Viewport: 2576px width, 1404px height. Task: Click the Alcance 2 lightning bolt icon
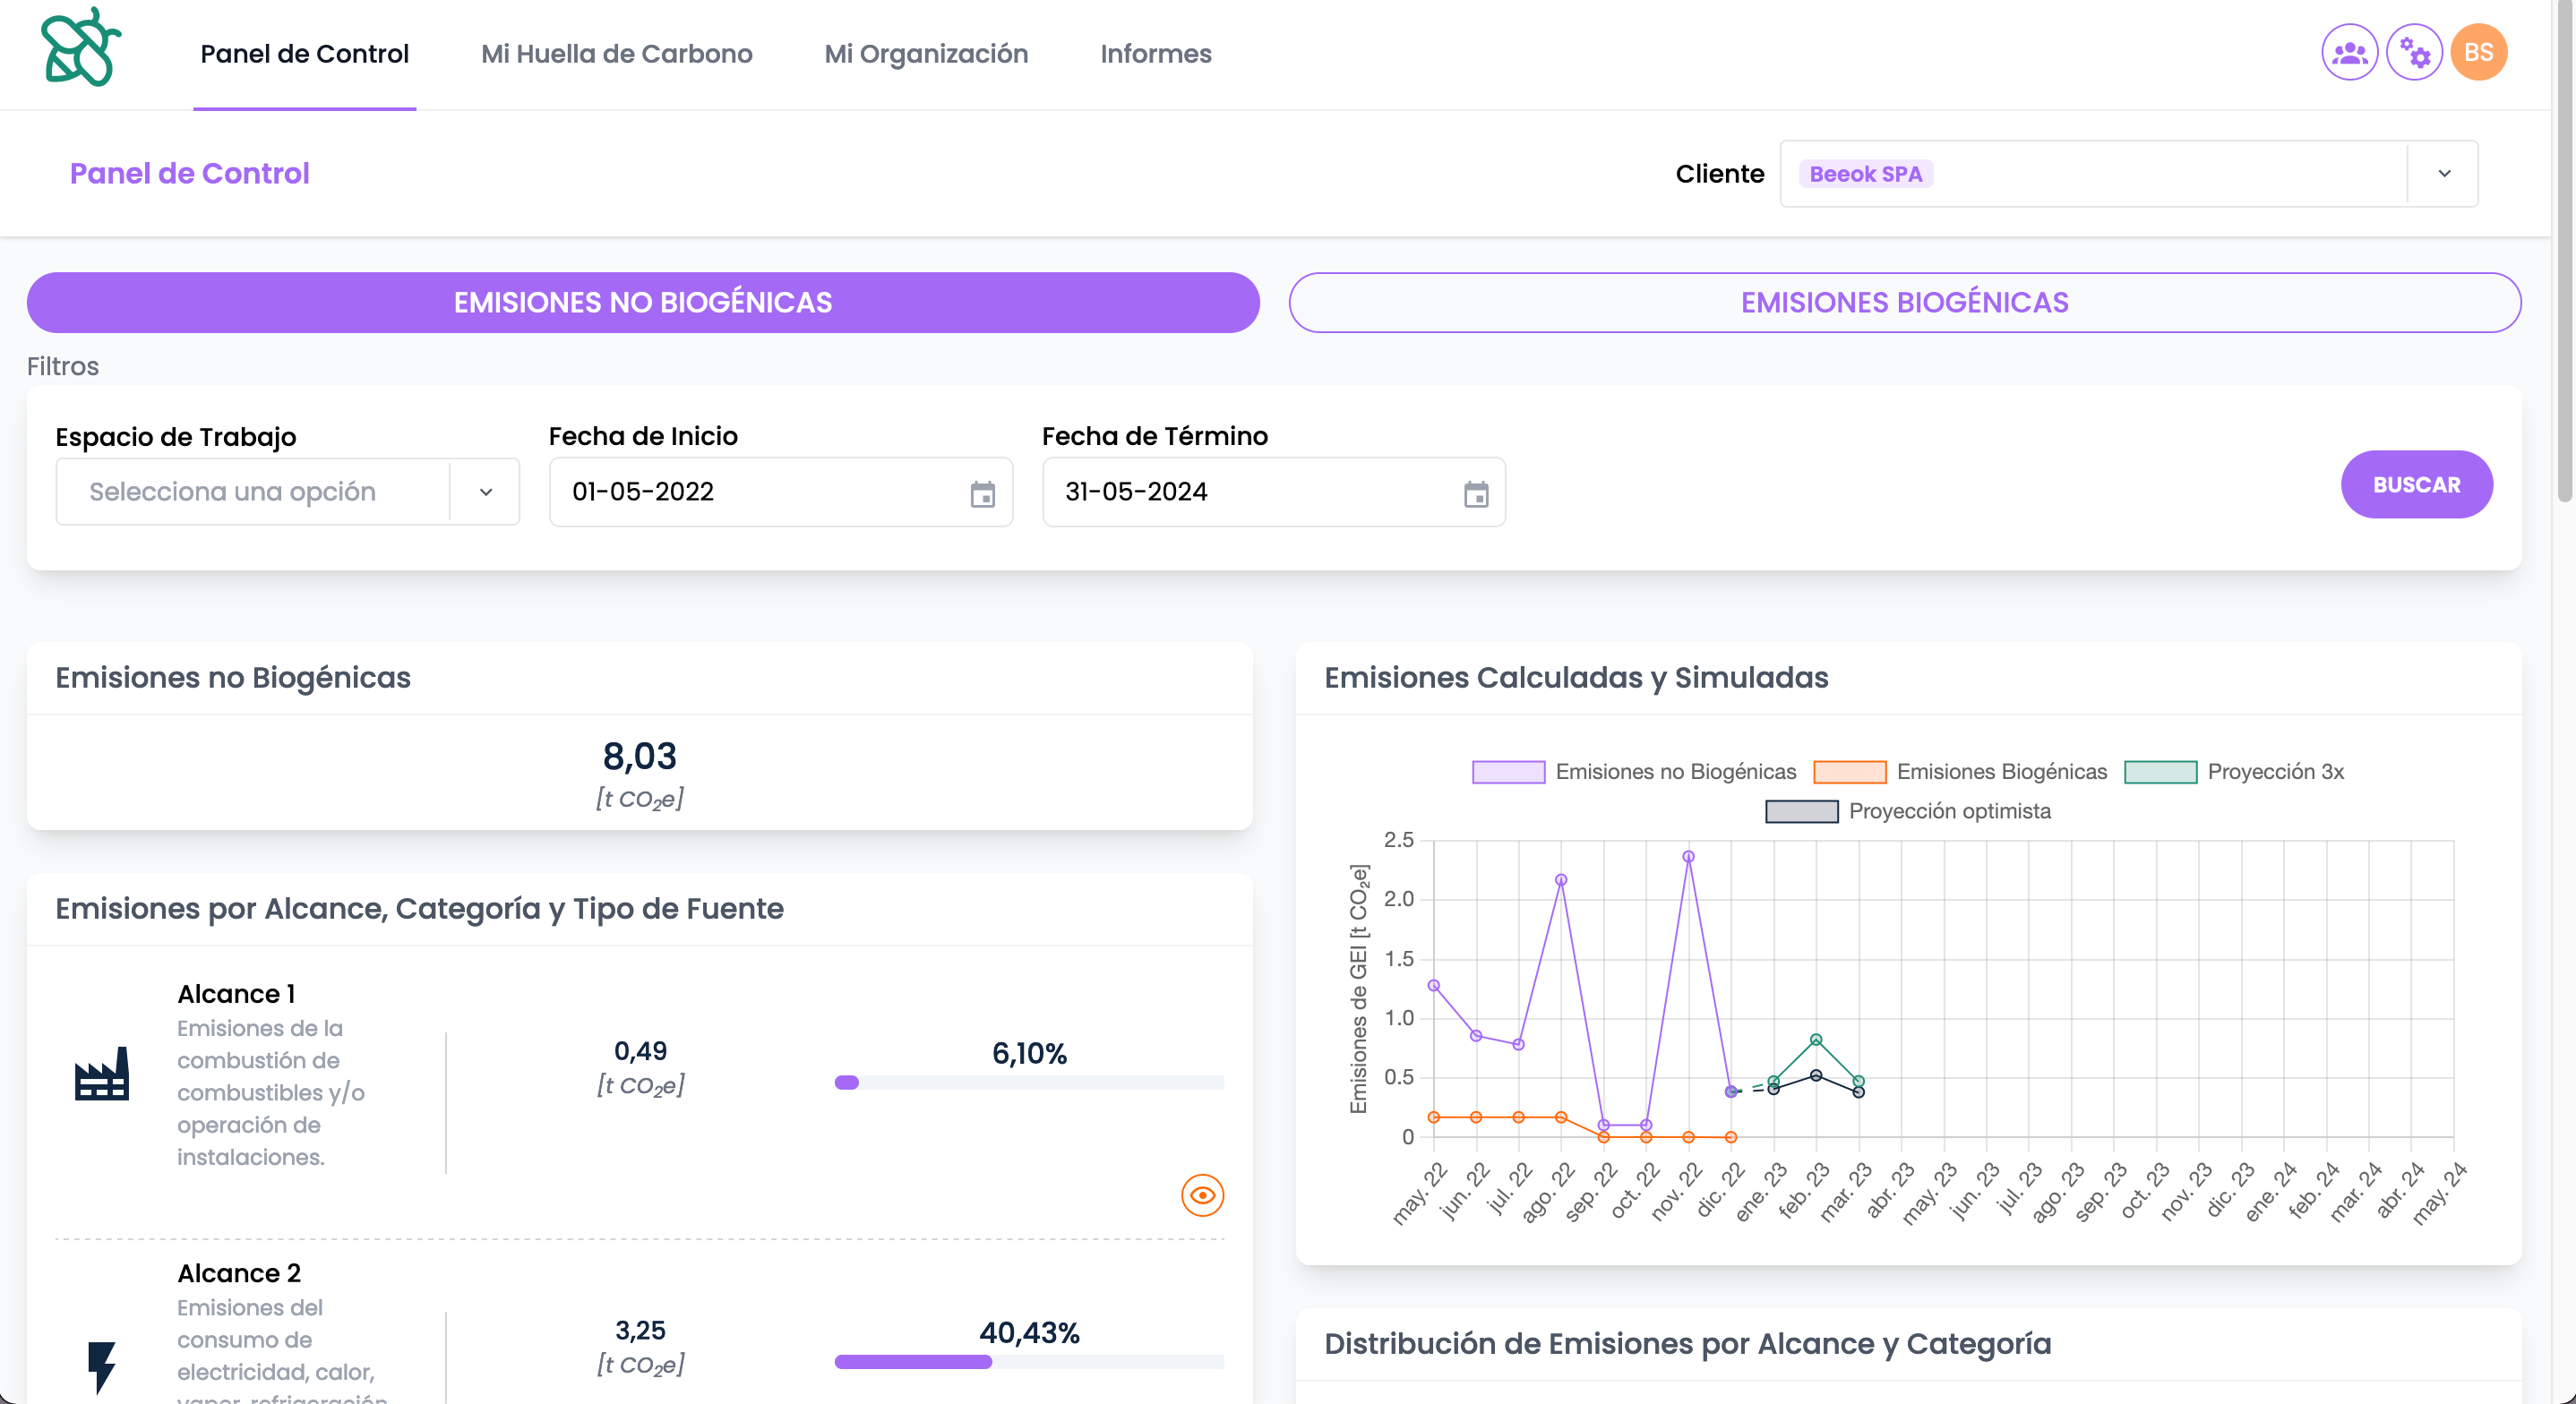point(102,1366)
